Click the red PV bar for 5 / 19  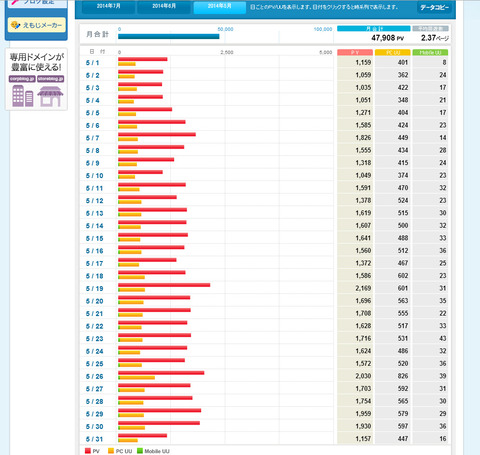click(164, 285)
